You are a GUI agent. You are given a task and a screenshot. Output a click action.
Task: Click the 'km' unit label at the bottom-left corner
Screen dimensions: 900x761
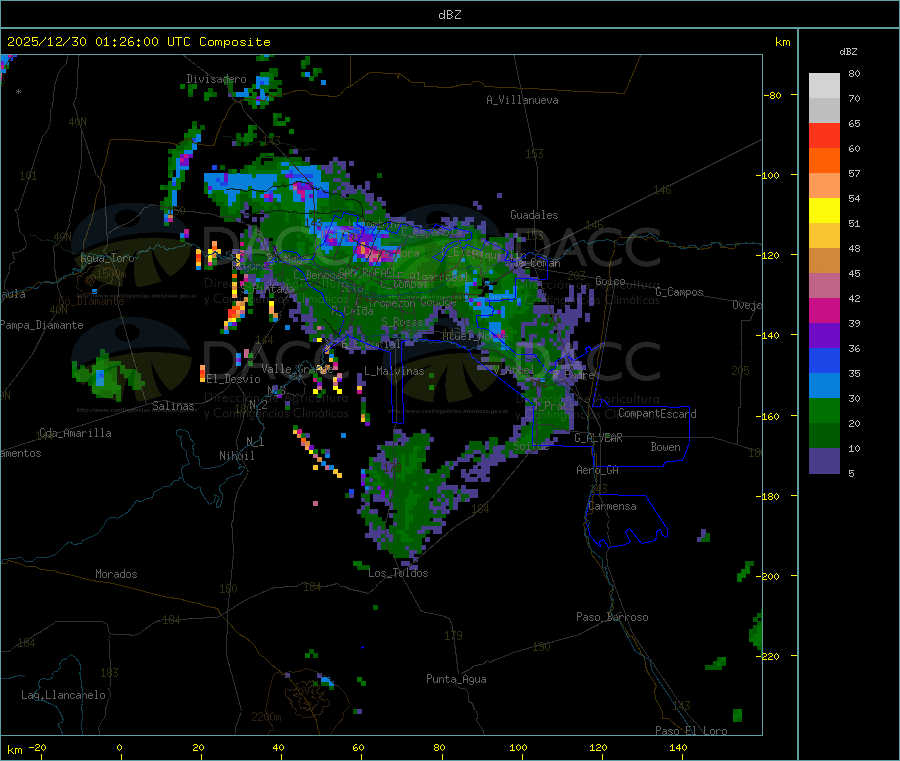pos(14,750)
